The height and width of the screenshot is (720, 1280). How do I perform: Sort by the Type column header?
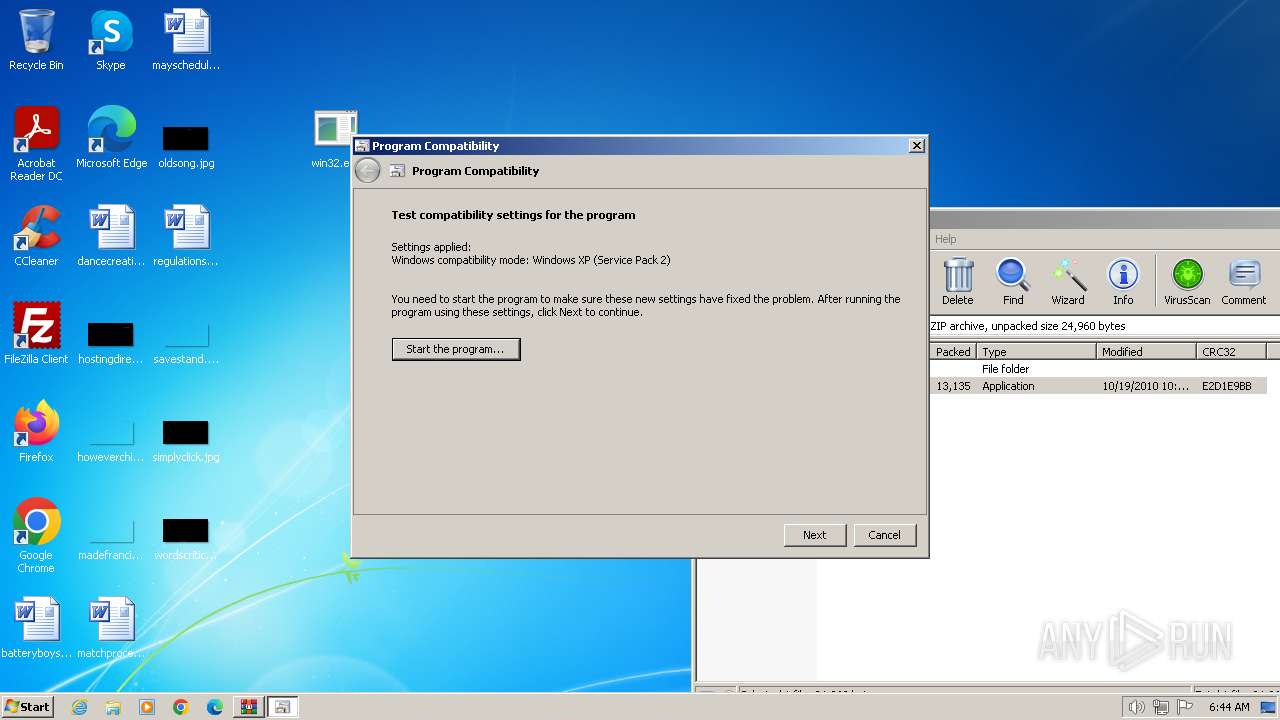1036,352
